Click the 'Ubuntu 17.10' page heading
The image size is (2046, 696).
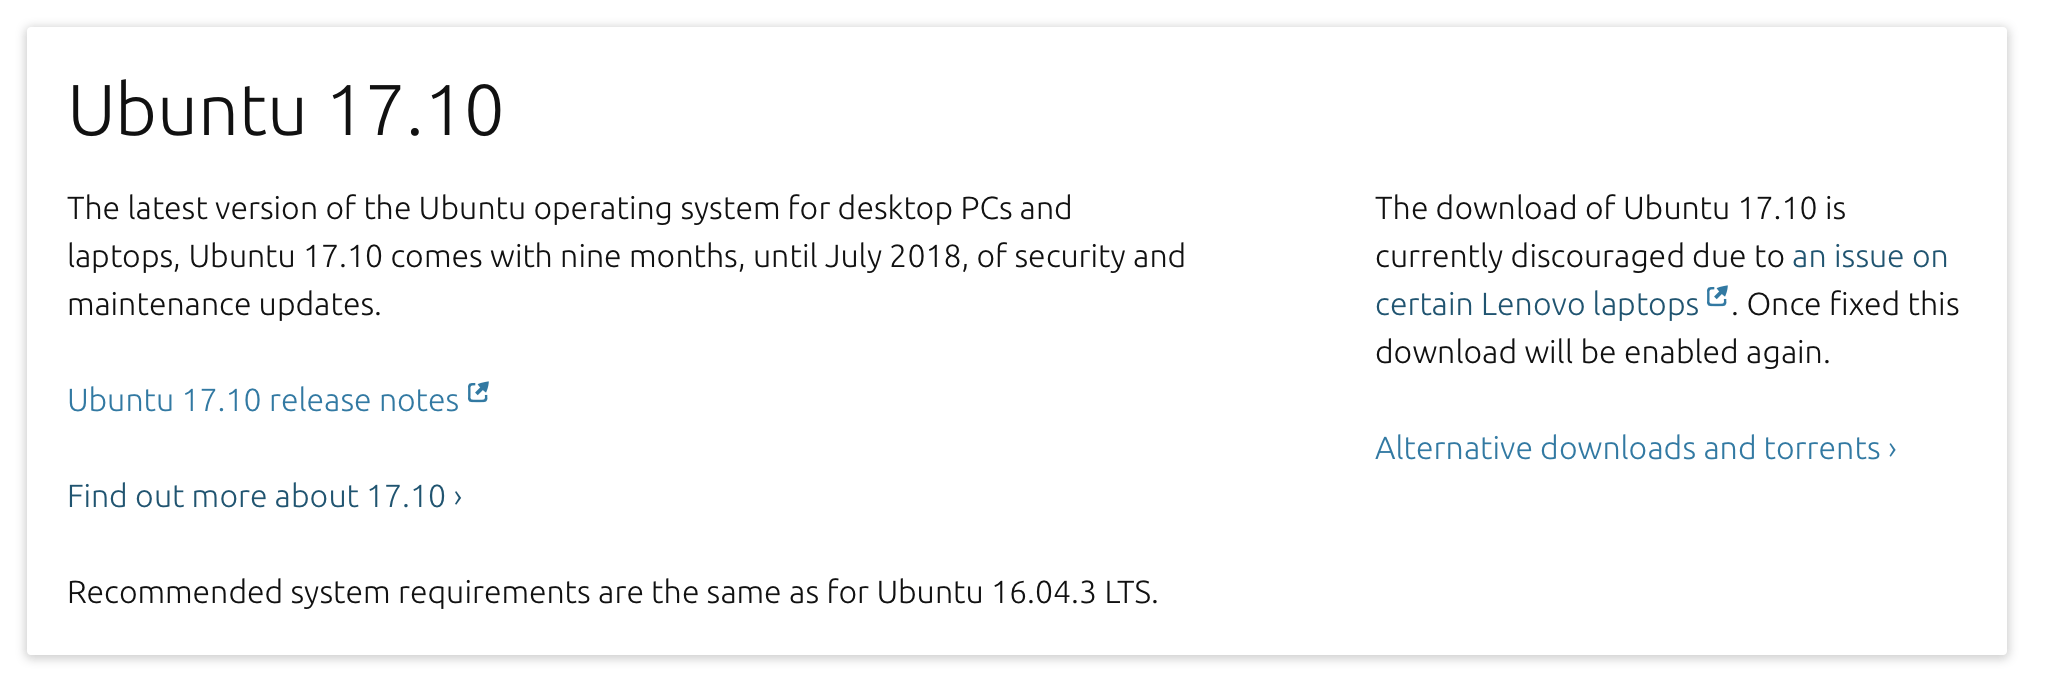point(285,110)
